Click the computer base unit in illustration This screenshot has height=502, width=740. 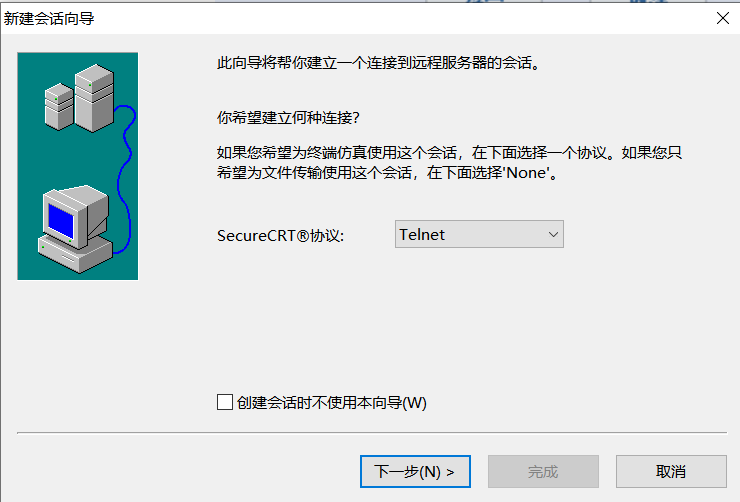[x=76, y=254]
